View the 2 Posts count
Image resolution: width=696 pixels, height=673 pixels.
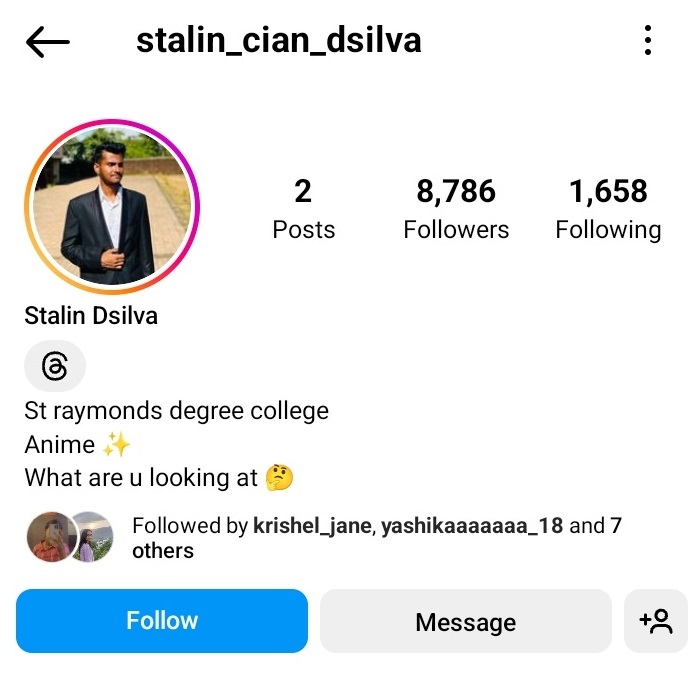pos(304,209)
